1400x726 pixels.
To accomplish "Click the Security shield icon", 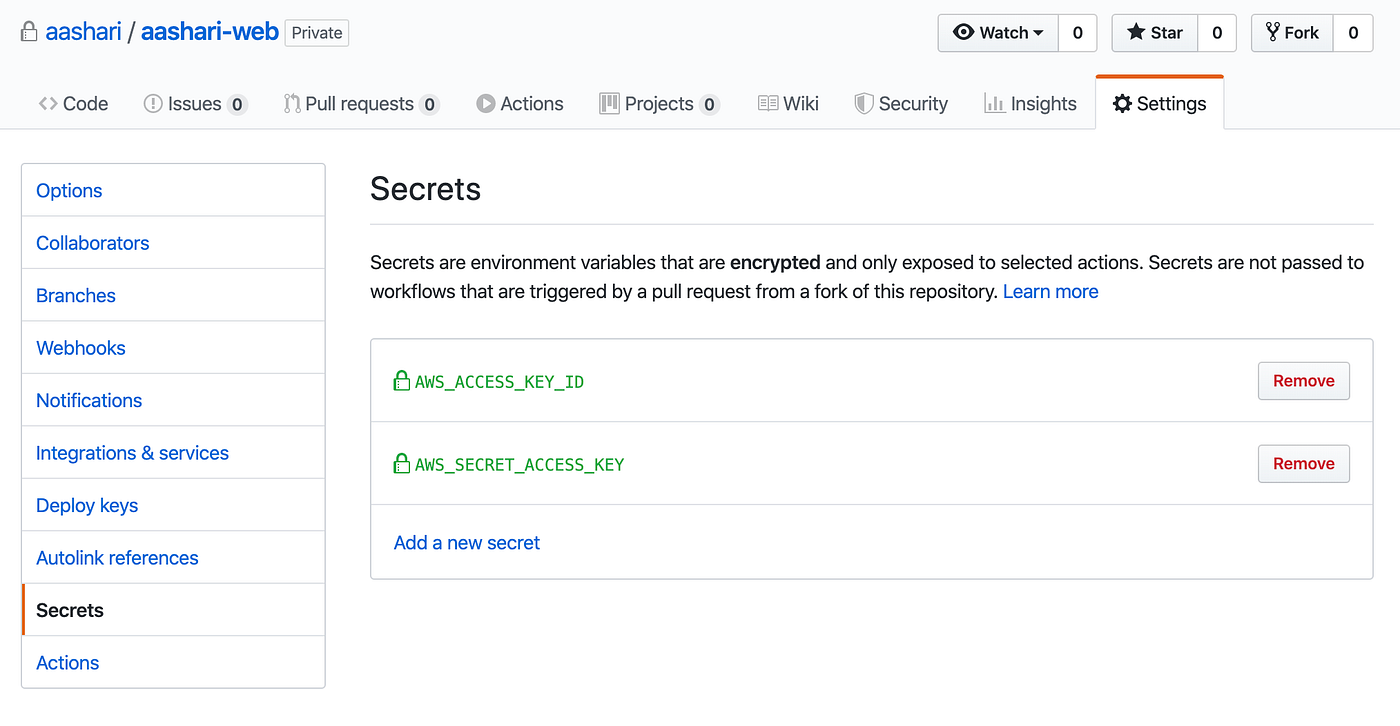I will click(x=864, y=104).
